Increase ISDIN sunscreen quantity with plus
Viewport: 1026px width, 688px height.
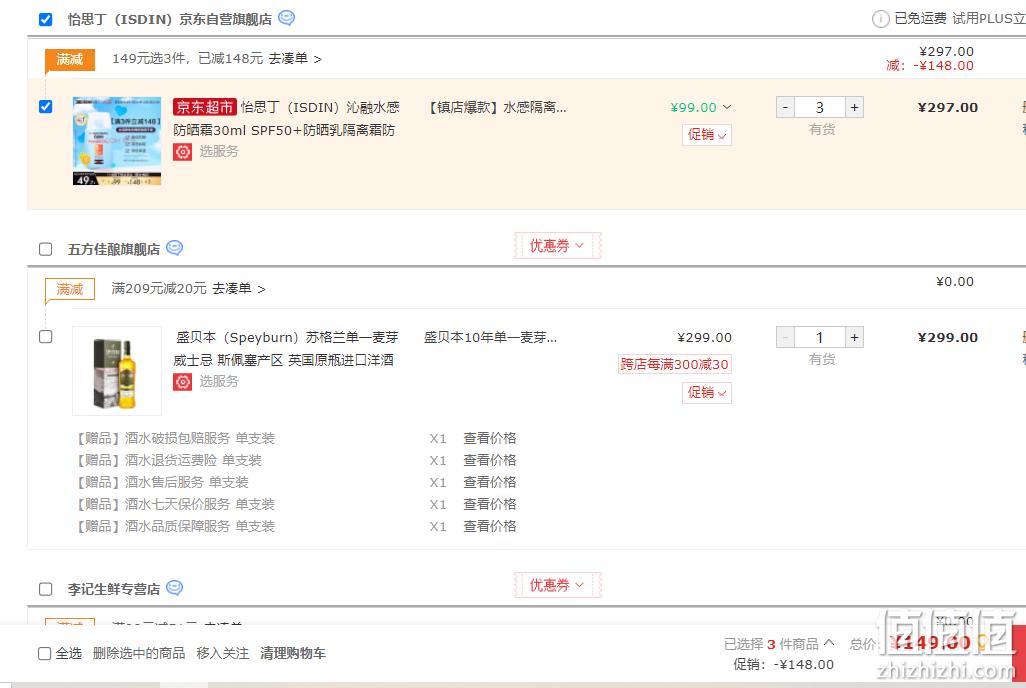pyautogui.click(x=854, y=107)
